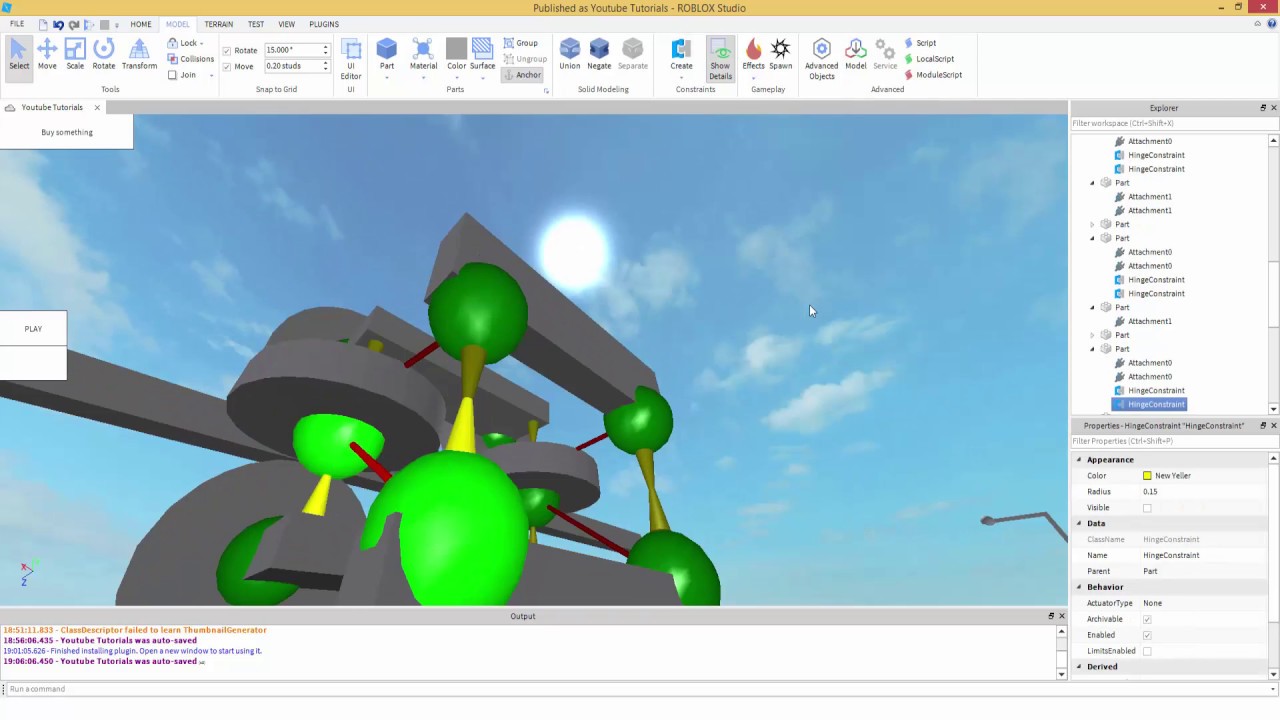Enable the Join checkbox
This screenshot has width=1280, height=720.
pyautogui.click(x=172, y=75)
